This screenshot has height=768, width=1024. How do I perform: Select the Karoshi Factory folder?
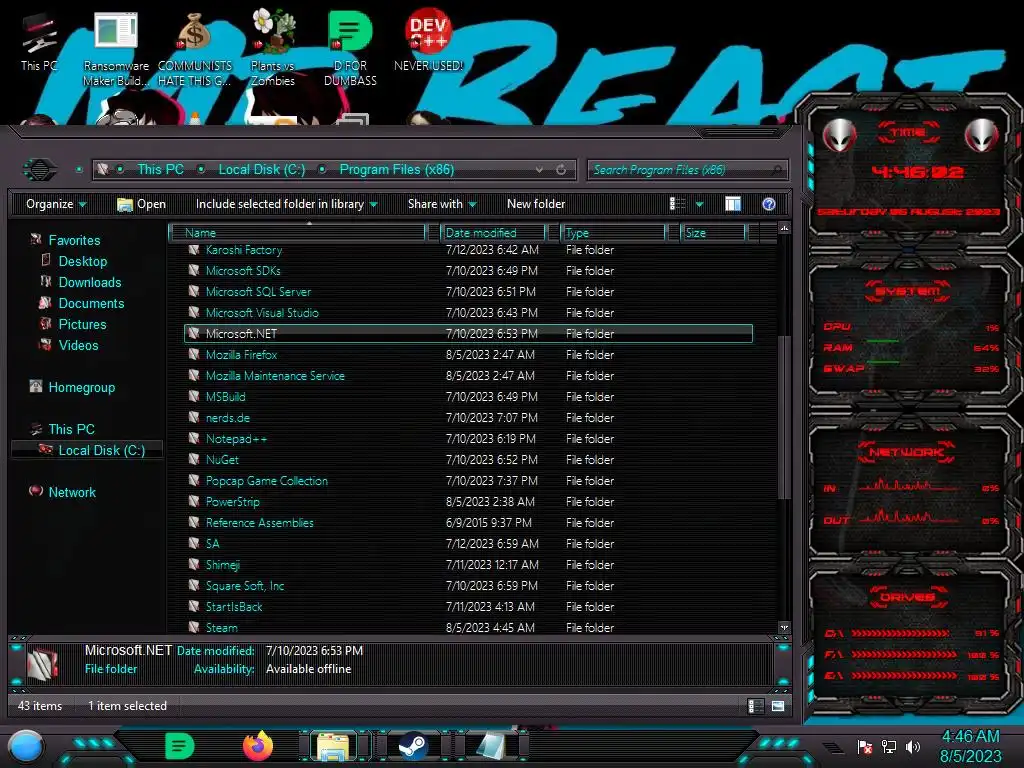point(468,249)
